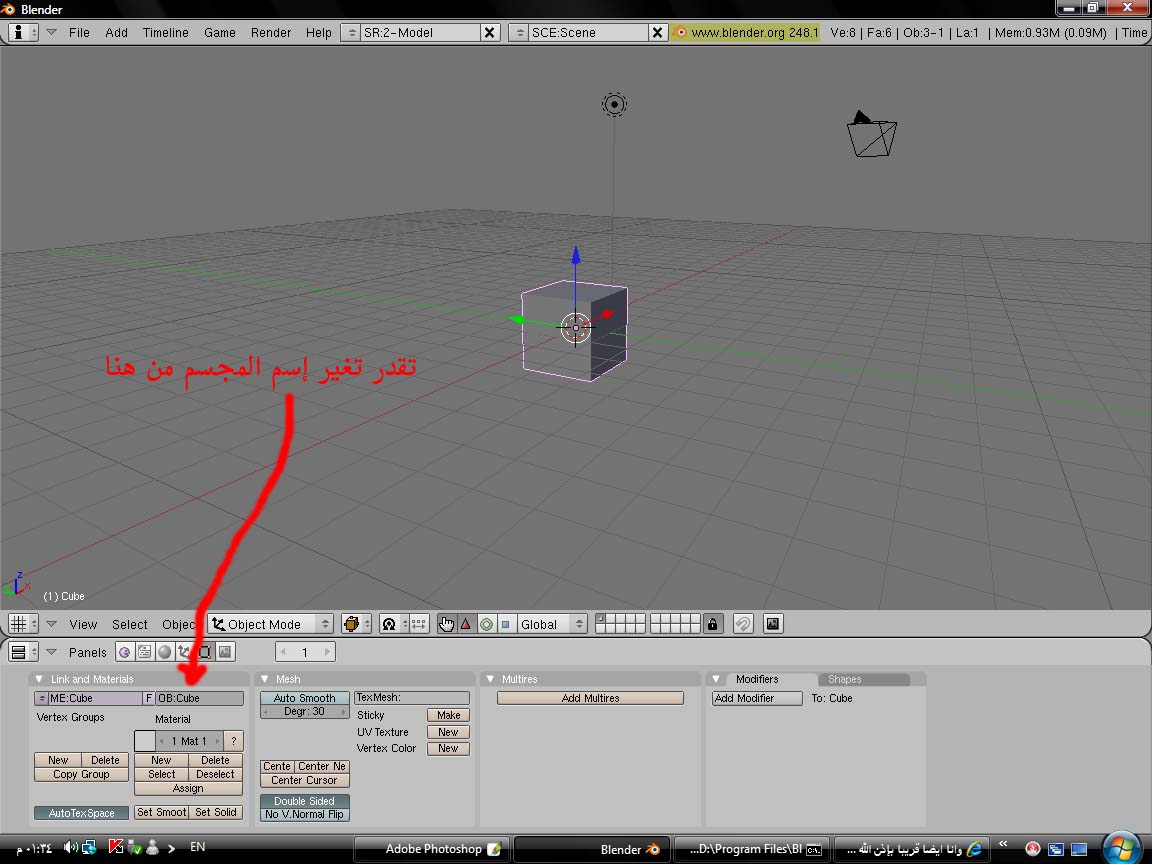1152x864 pixels.
Task: Click the Sticky Make button
Action: click(x=448, y=715)
